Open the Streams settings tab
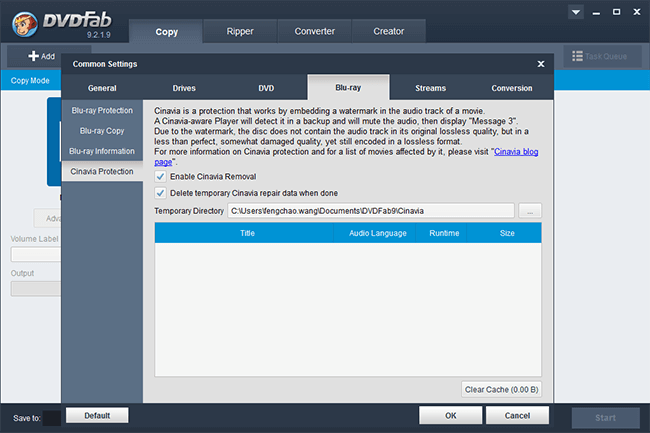 pyautogui.click(x=431, y=88)
